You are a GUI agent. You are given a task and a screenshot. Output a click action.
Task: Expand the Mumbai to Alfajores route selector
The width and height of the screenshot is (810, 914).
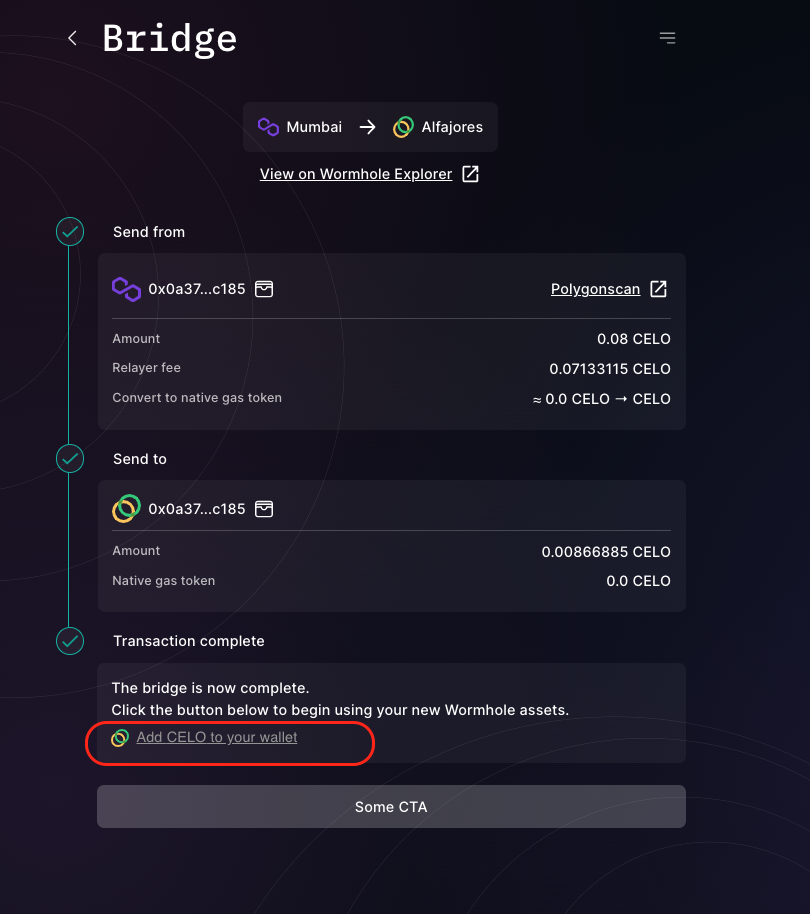[x=370, y=127]
